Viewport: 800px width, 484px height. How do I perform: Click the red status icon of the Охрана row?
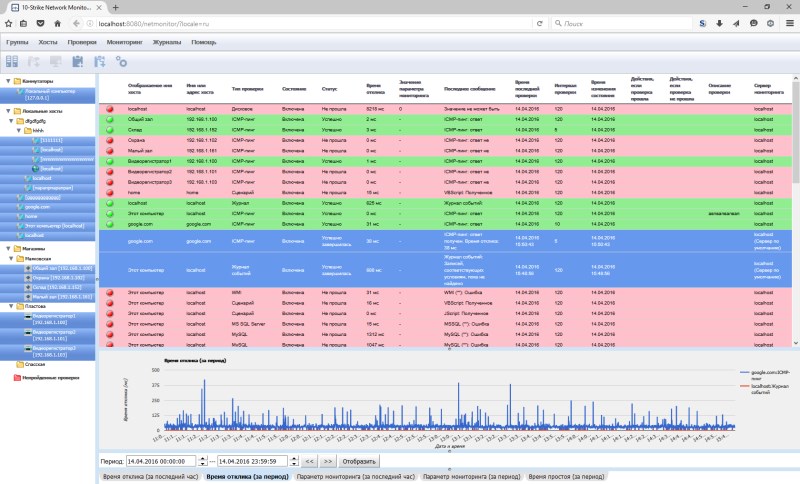point(110,139)
